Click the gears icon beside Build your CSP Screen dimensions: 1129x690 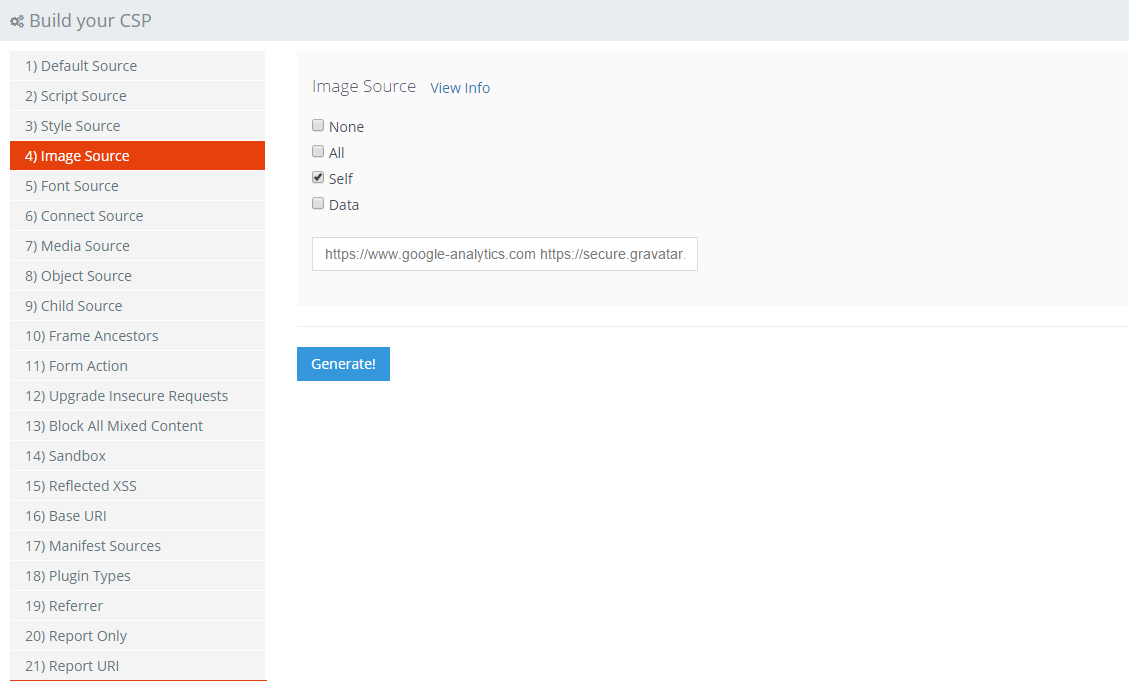tap(17, 21)
